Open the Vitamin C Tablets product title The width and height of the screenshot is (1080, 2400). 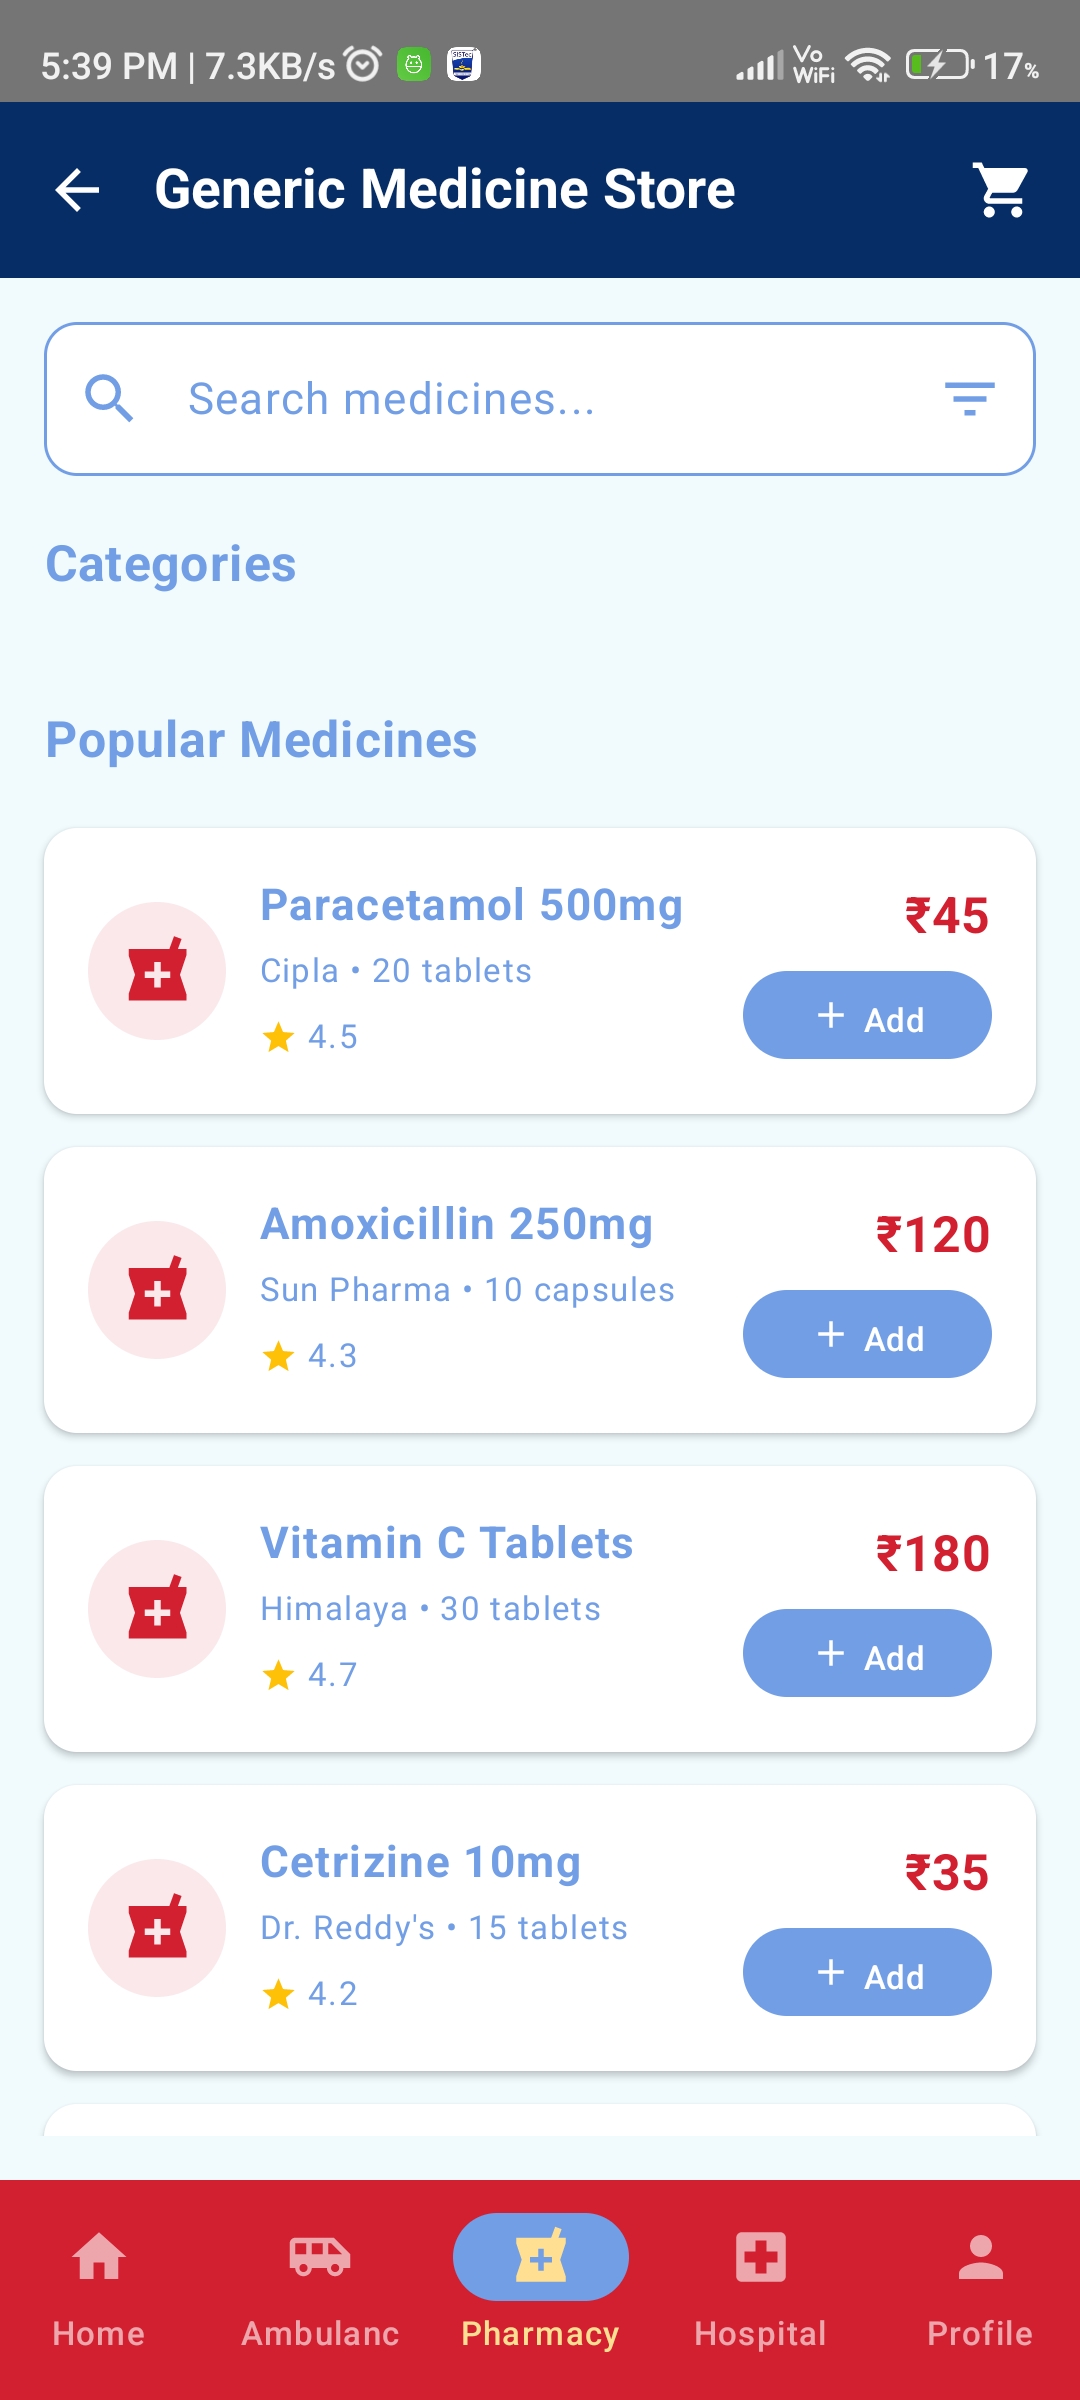point(446,1544)
